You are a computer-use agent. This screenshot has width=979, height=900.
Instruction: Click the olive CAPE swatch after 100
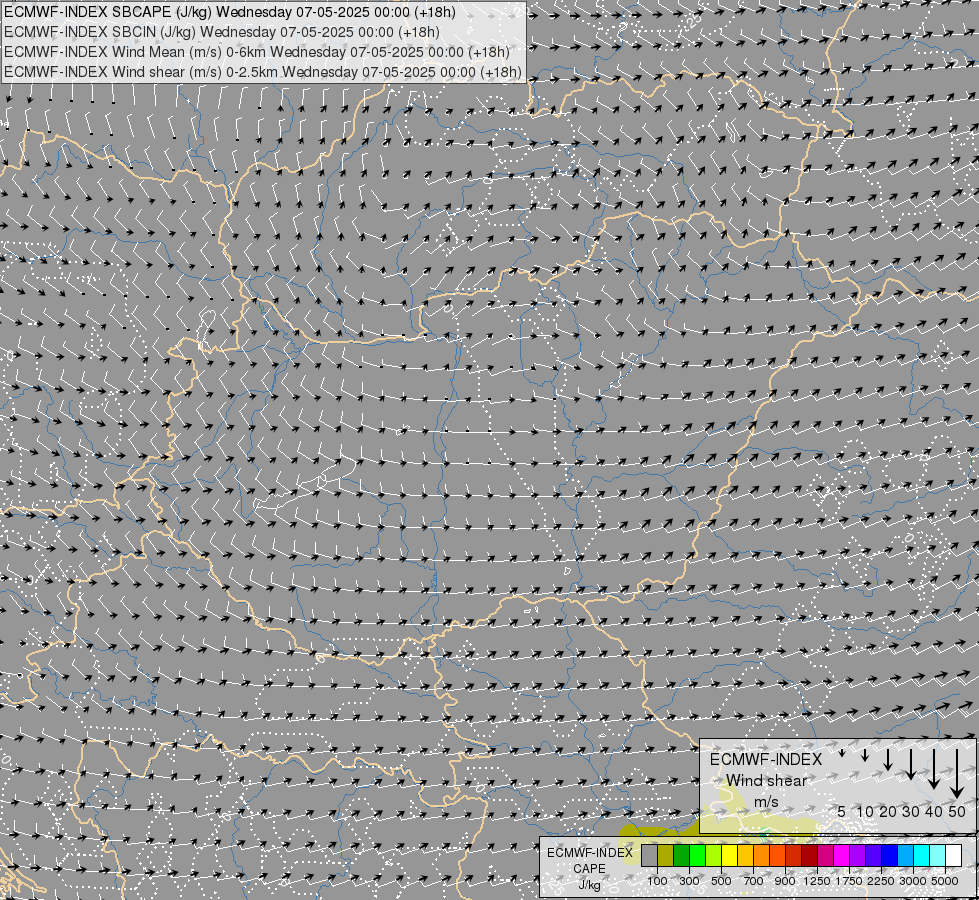[x=666, y=855]
